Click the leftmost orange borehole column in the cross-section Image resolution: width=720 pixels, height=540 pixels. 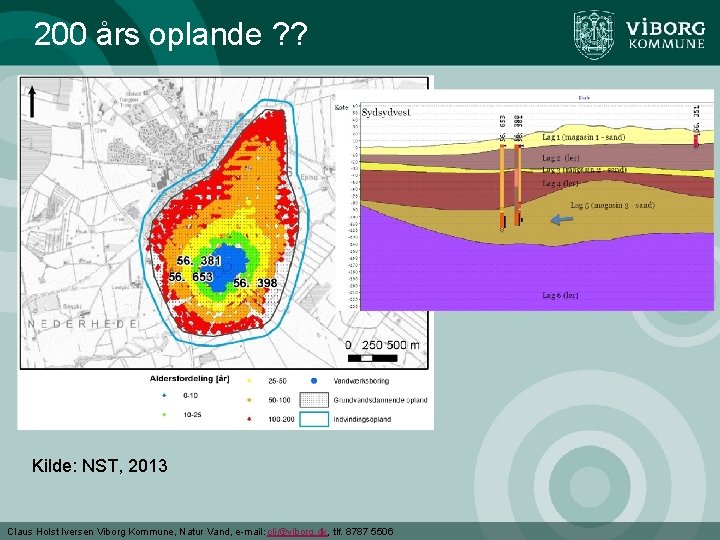tap(502, 187)
